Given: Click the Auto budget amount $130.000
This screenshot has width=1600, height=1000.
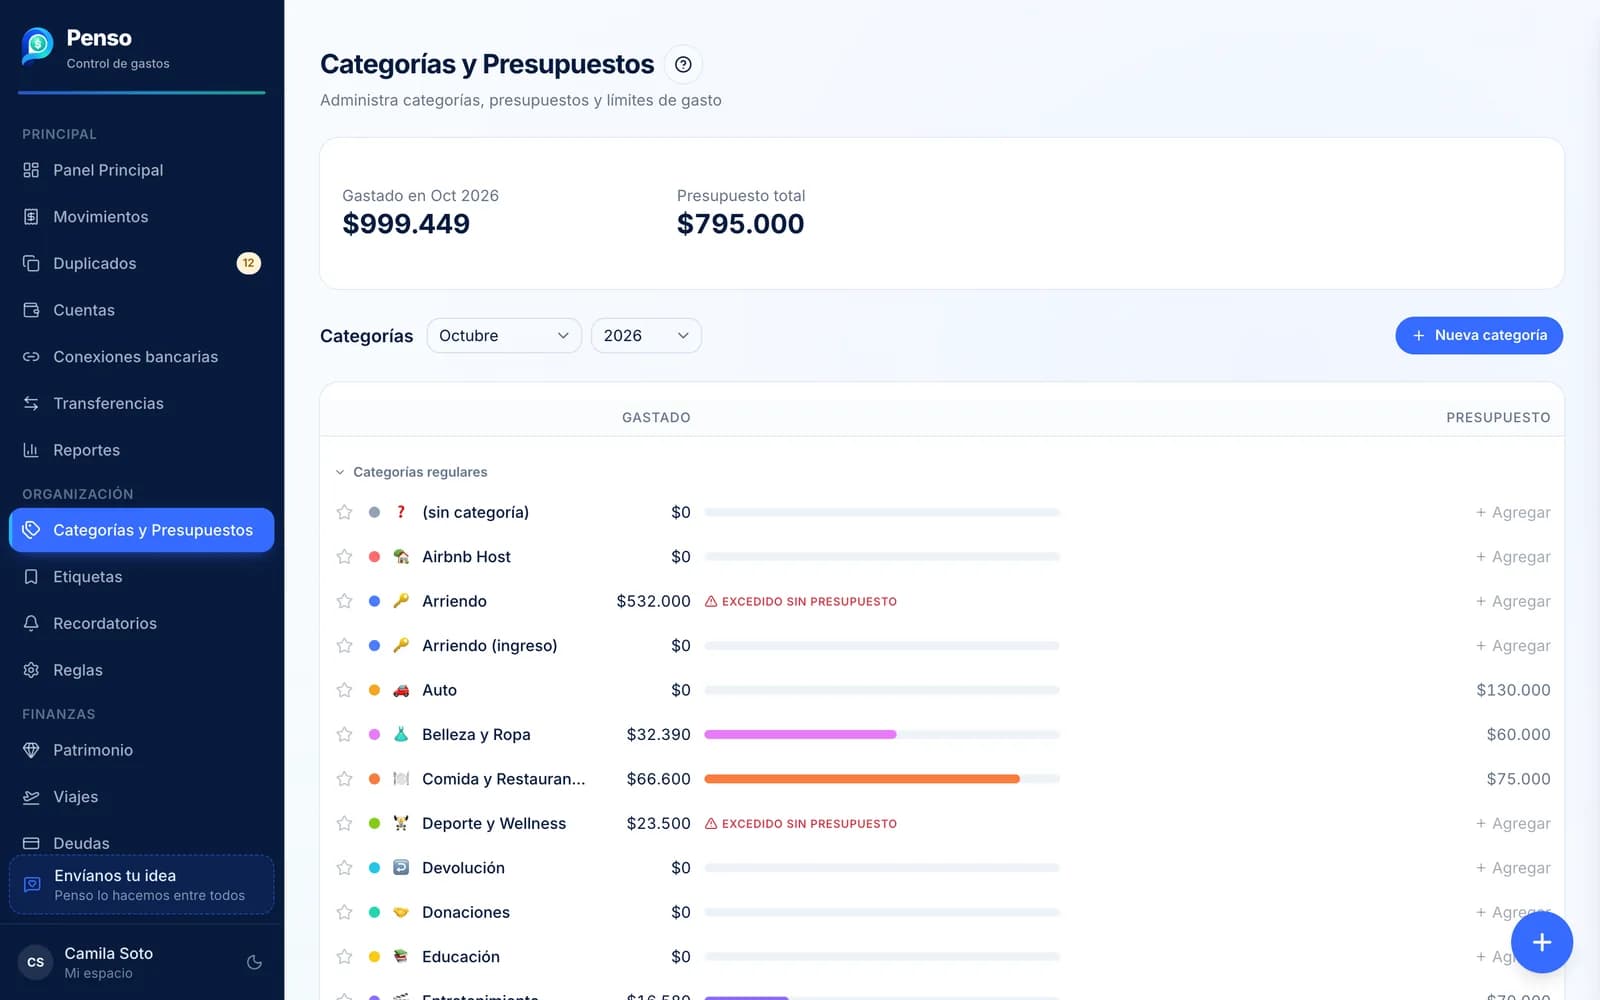Looking at the screenshot, I should 1513,690.
